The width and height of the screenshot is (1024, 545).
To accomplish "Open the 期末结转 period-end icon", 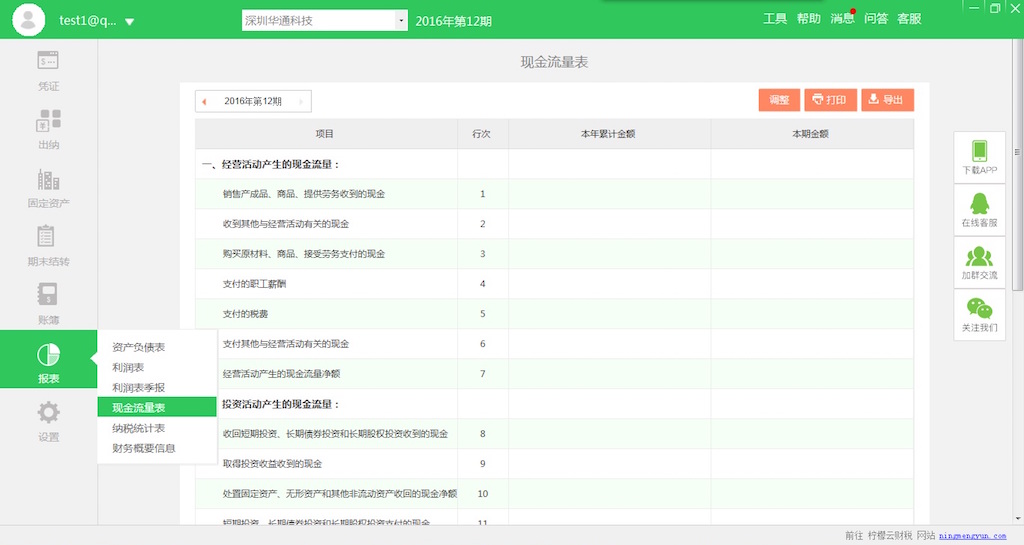I will click(48, 237).
